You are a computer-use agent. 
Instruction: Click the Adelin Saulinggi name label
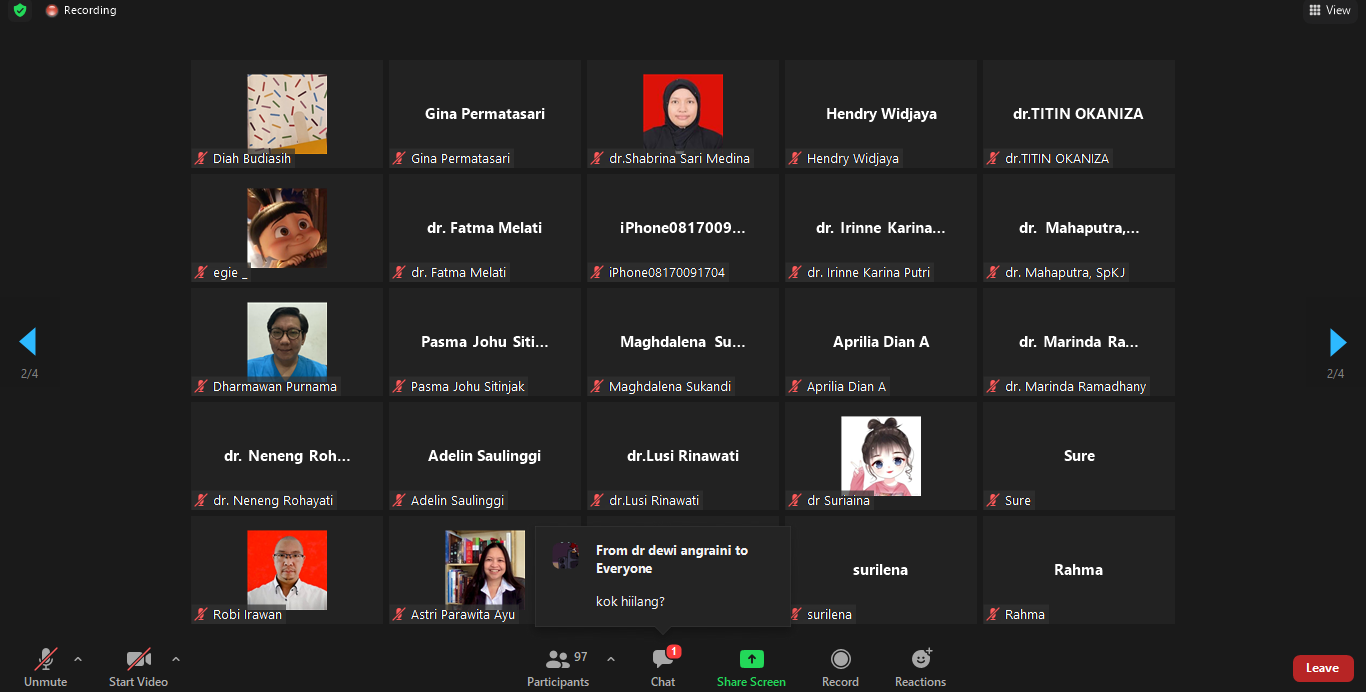pos(457,500)
